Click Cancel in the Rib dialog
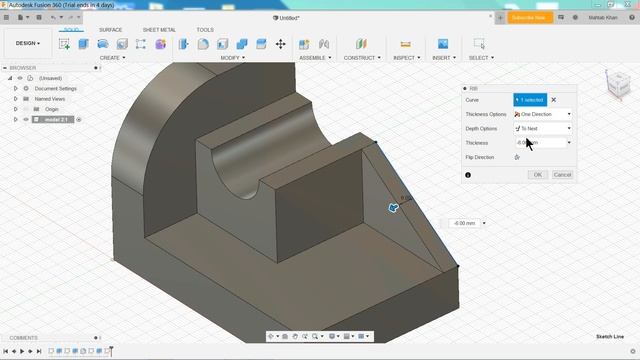The image size is (640, 360). coord(562,175)
